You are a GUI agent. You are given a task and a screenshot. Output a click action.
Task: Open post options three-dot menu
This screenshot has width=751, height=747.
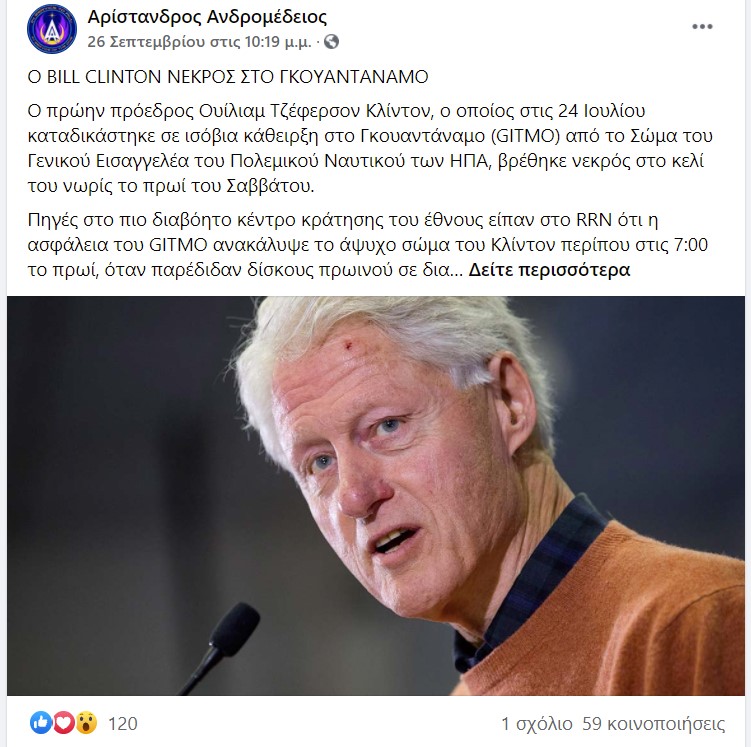[702, 27]
